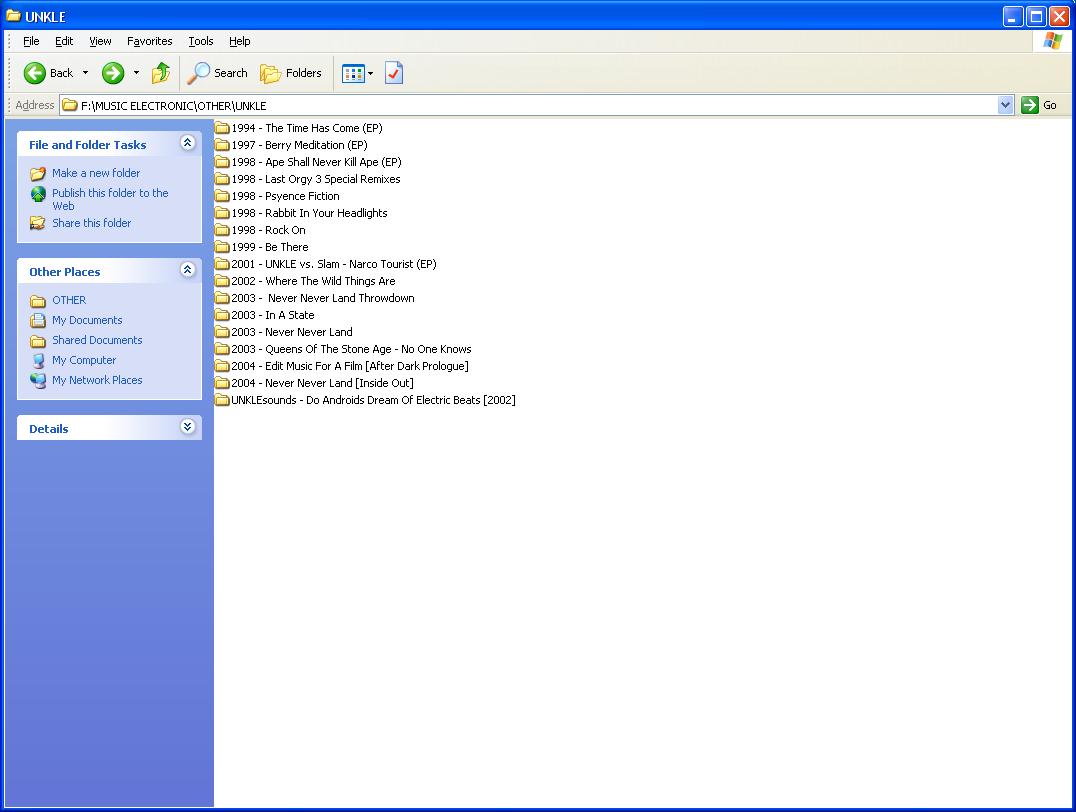Select "1998 - Ape Shall Never Kill Ape (EP)"
Screen dimensions: 1076x812
coord(316,162)
